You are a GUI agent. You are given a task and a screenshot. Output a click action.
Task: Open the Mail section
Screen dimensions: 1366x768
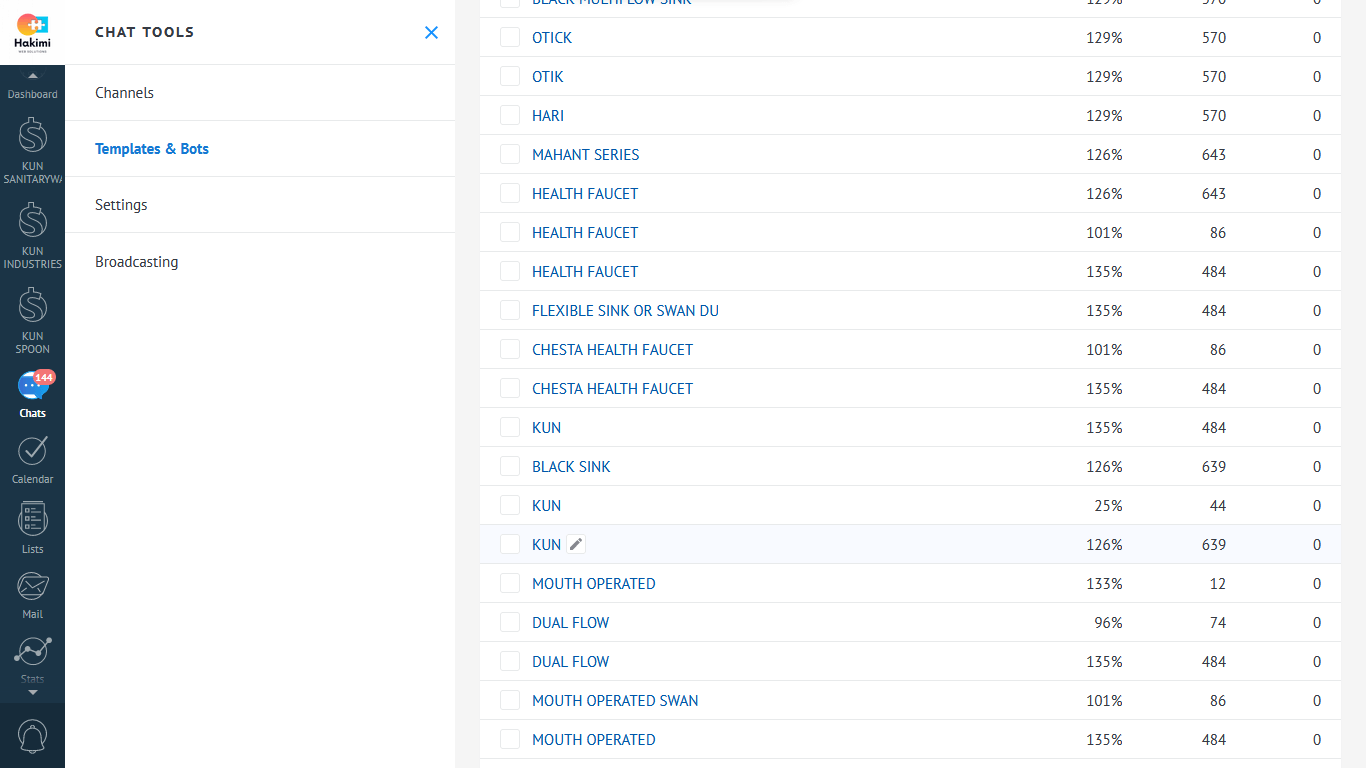click(32, 596)
